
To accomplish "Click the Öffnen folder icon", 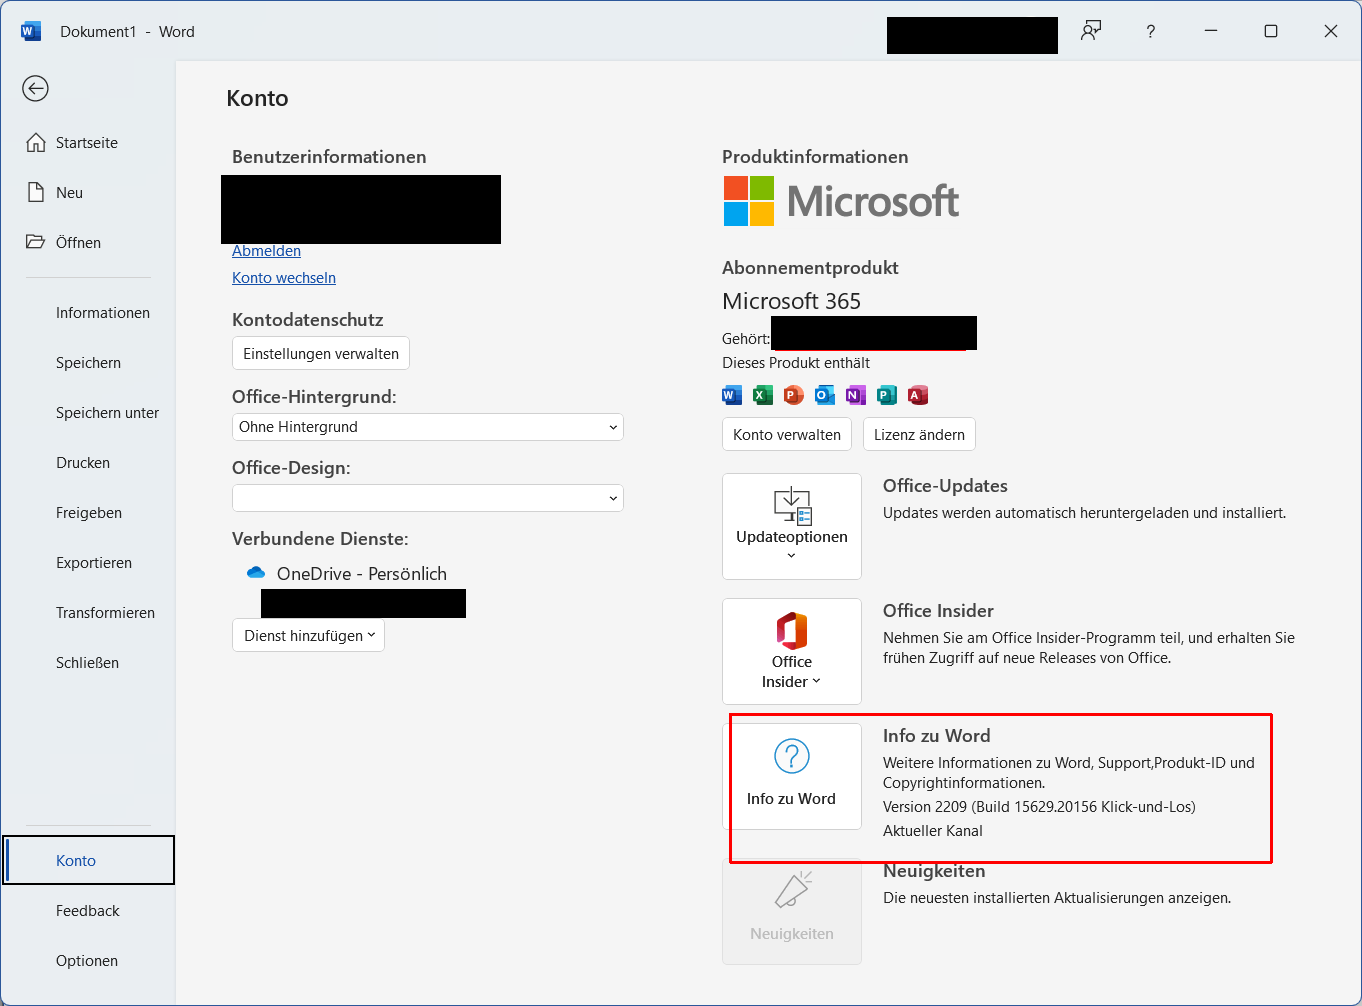I will click(36, 242).
